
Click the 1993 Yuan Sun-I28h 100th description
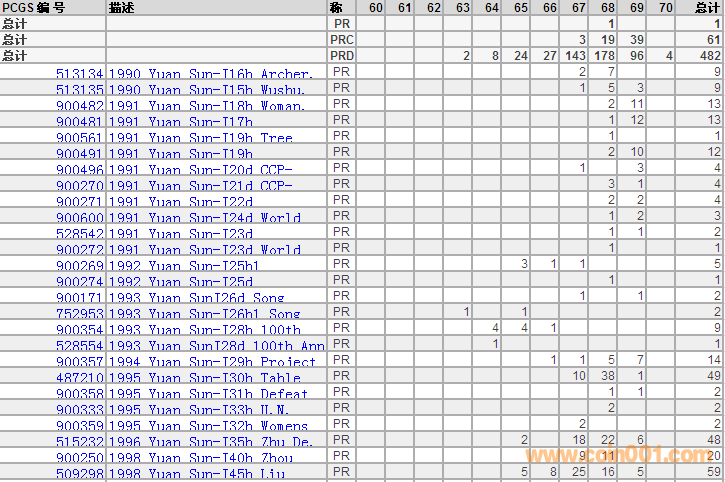pyautogui.click(x=204, y=330)
